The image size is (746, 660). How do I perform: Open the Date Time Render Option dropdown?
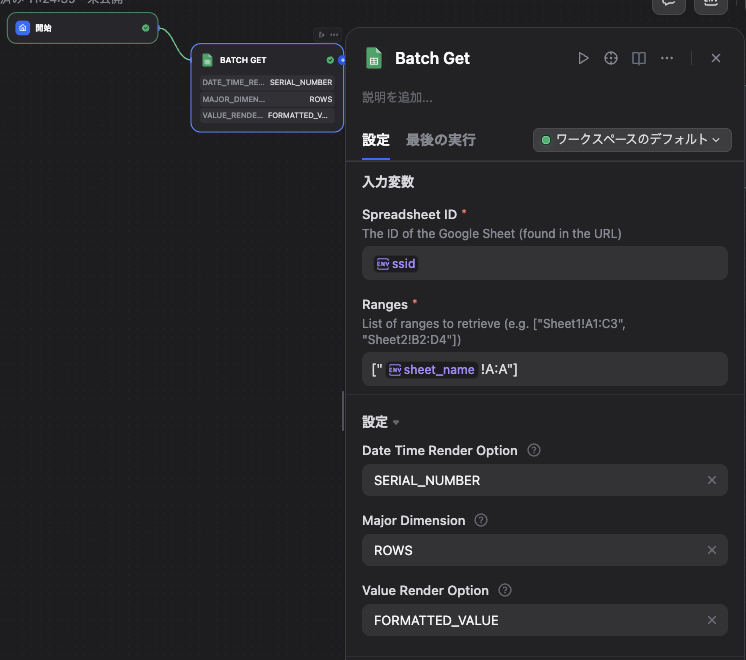point(545,480)
